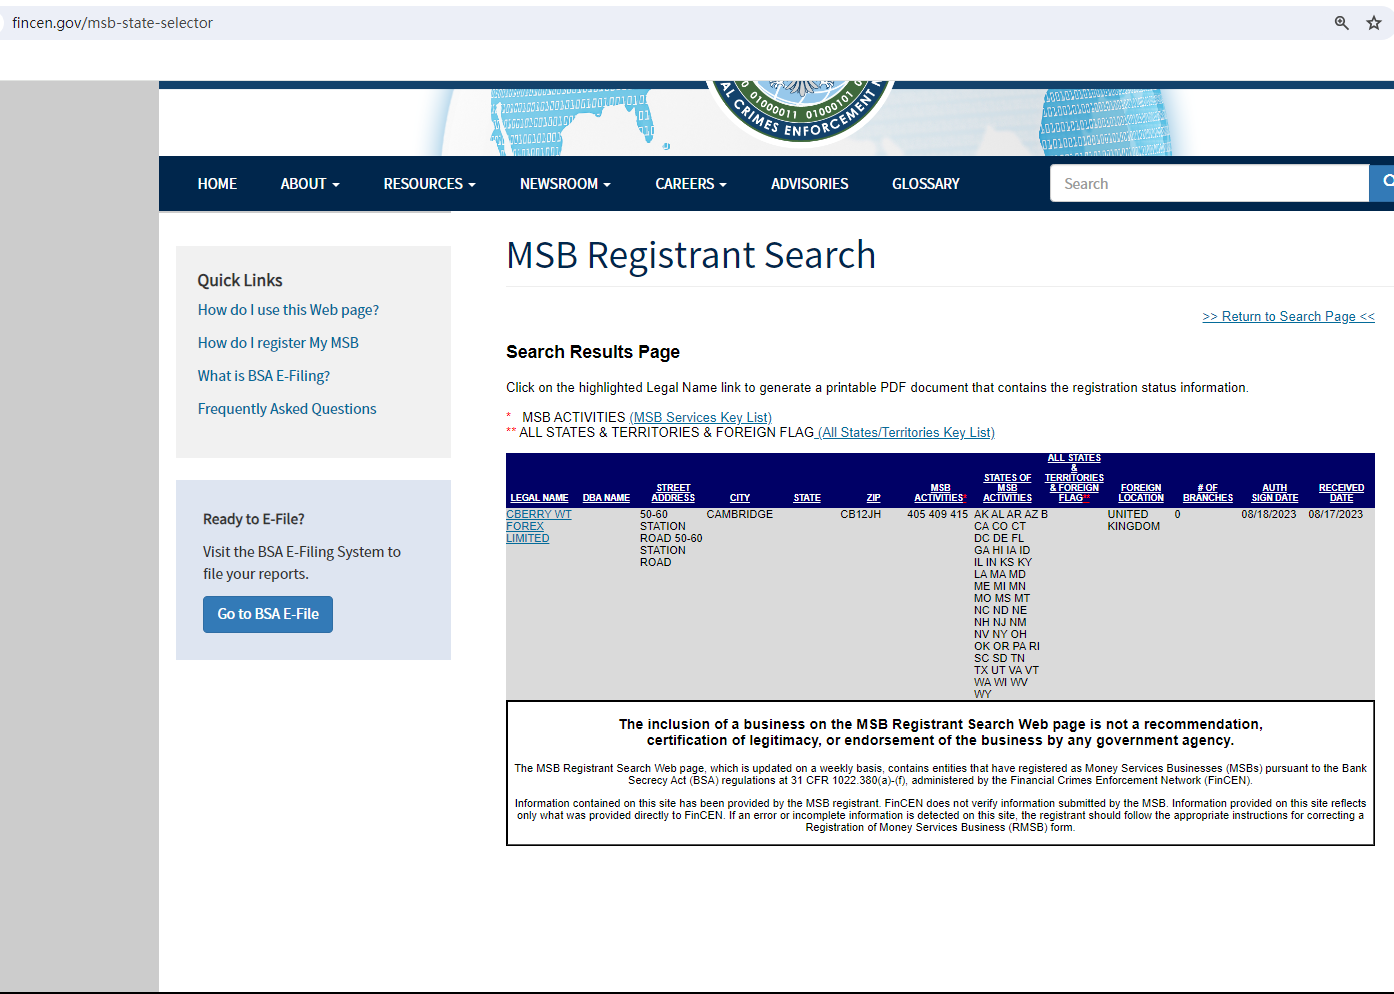Expand the NEWSROOM dropdown menu
The height and width of the screenshot is (994, 1394).
click(x=565, y=184)
